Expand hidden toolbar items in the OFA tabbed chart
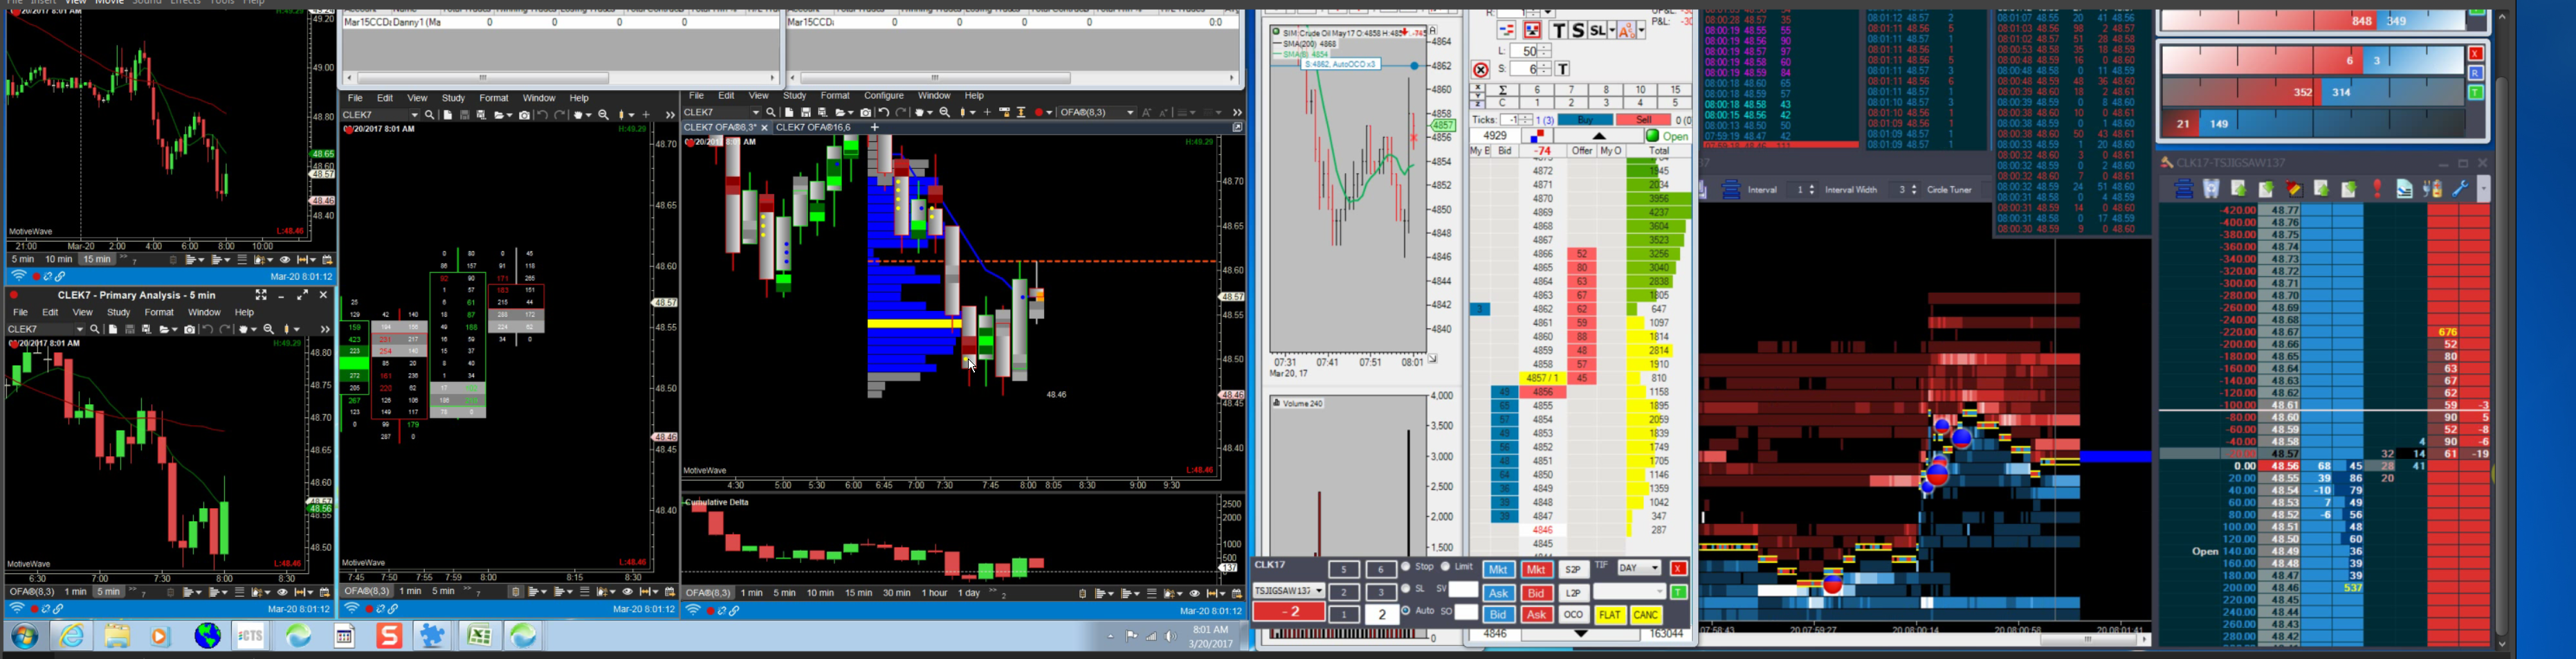2576x659 pixels. [x=1237, y=113]
